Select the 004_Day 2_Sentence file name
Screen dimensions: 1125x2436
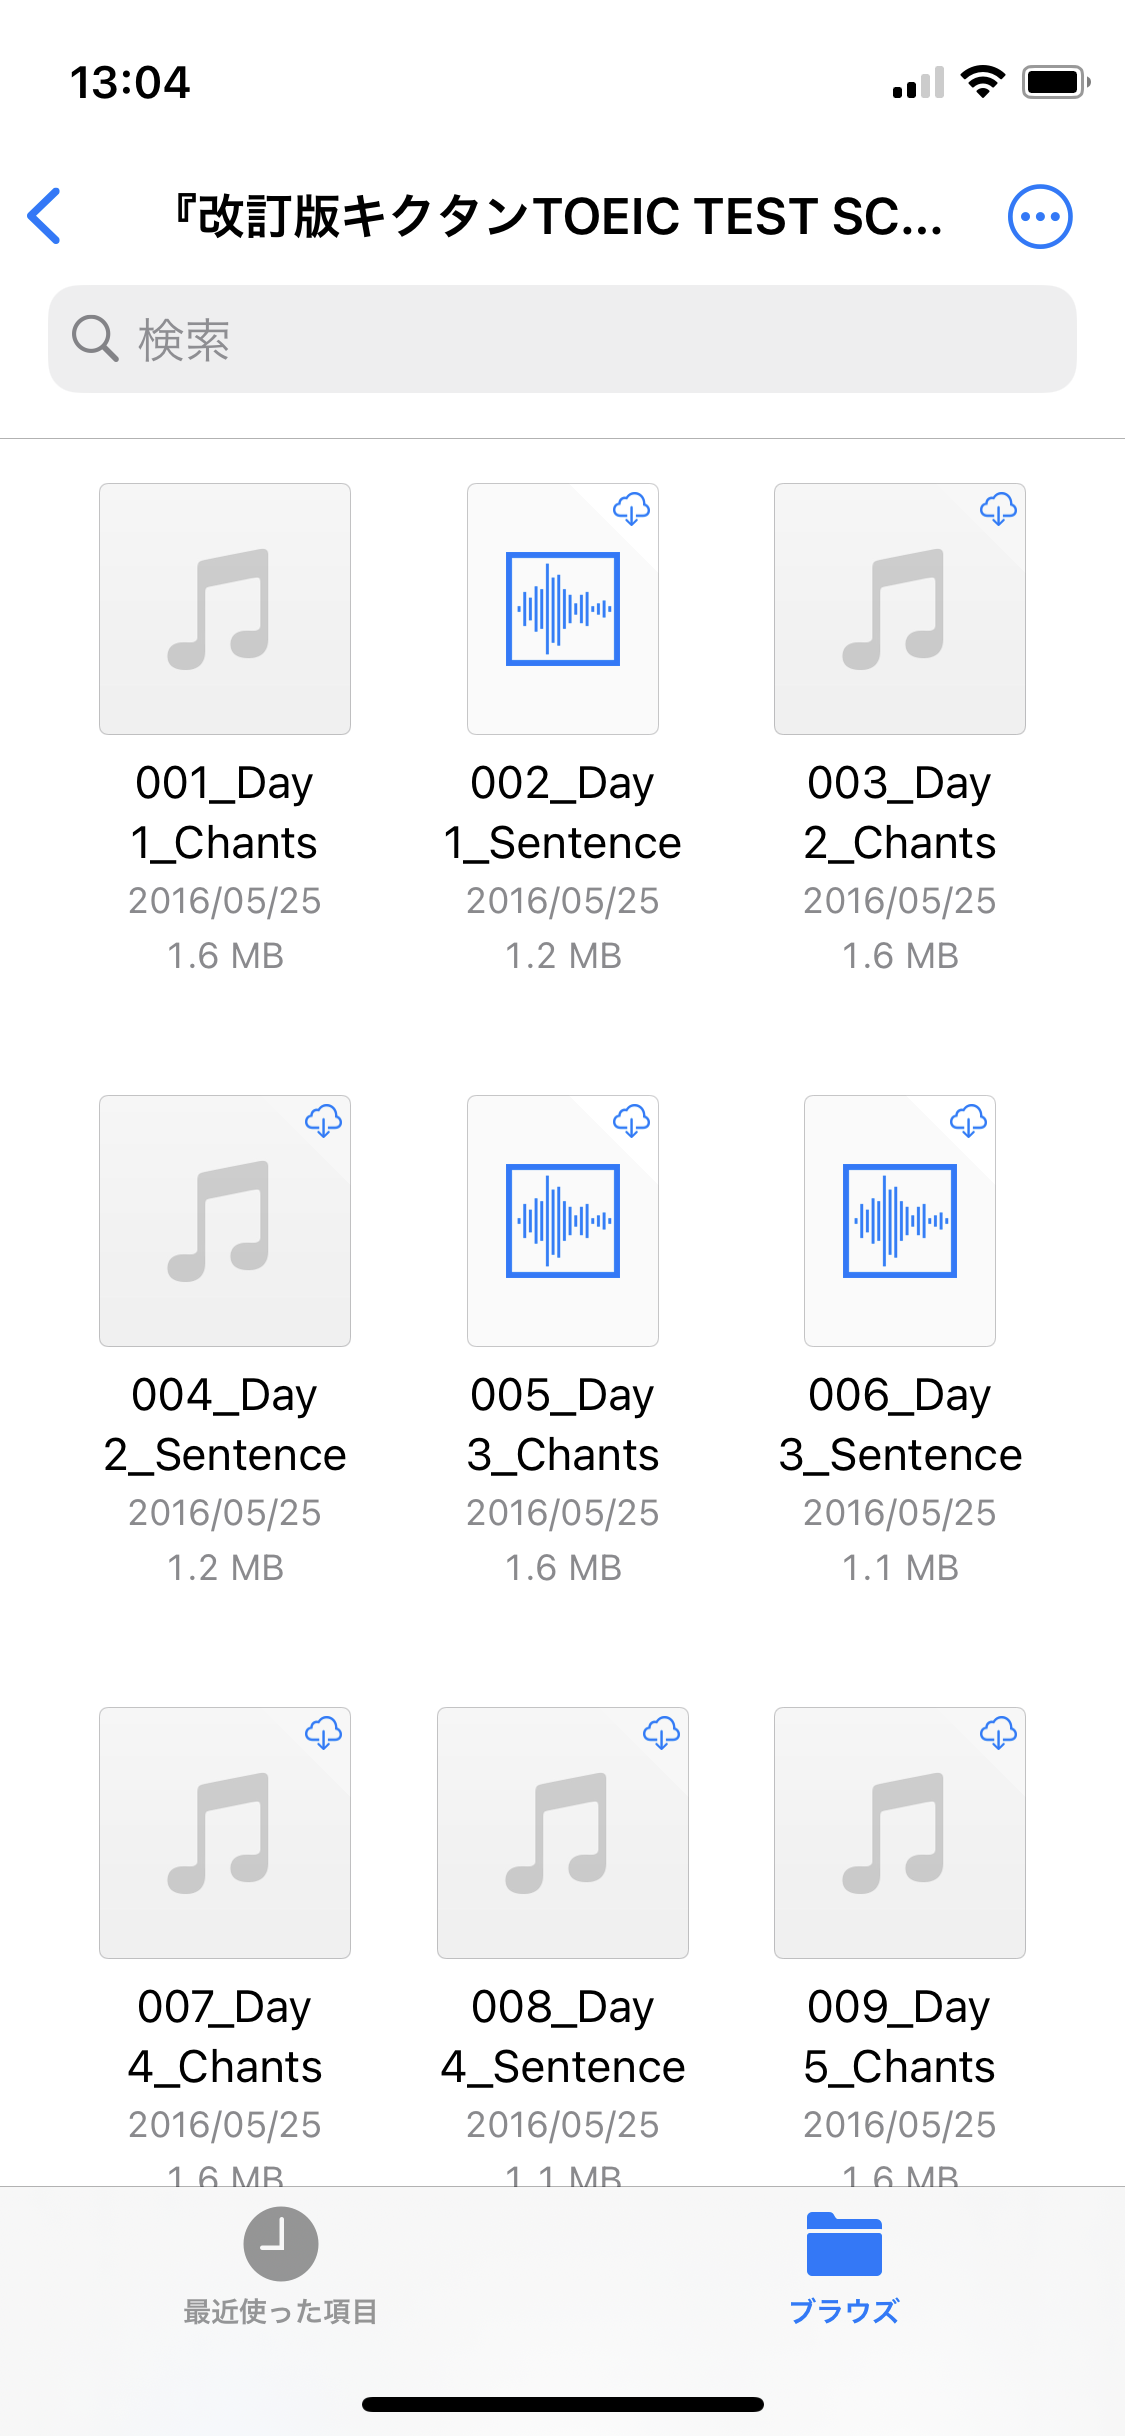pos(225,1425)
